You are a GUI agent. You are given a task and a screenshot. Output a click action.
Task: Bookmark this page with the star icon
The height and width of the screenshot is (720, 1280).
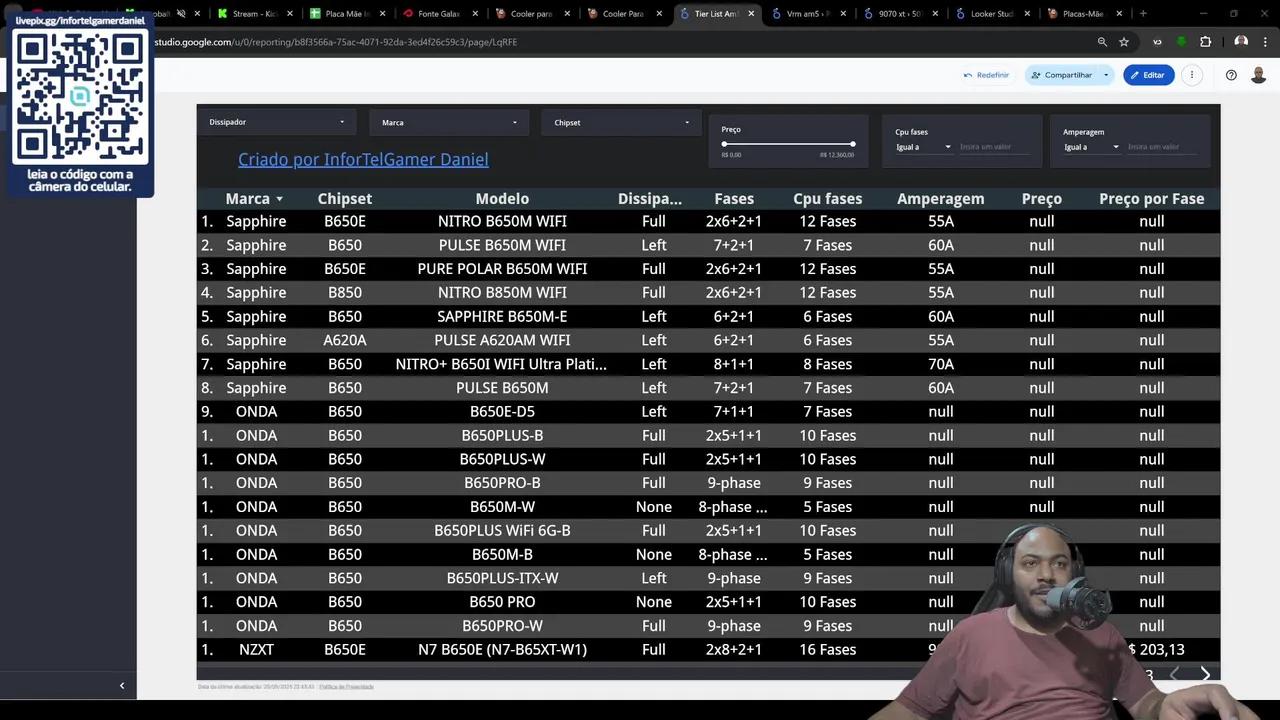pos(1124,42)
